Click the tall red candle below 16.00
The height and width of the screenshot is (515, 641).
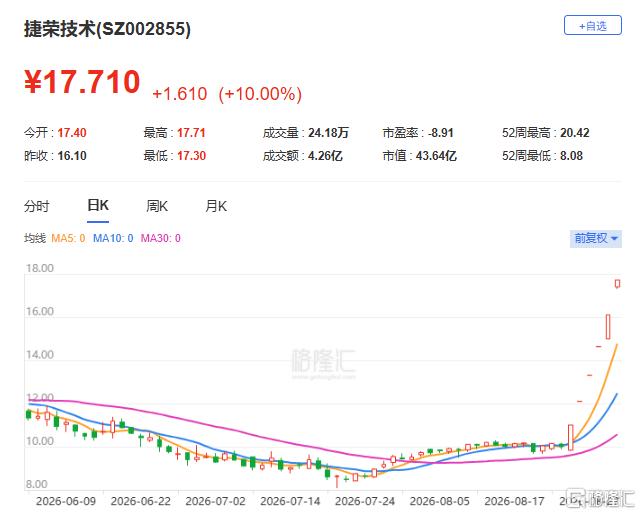[608, 327]
